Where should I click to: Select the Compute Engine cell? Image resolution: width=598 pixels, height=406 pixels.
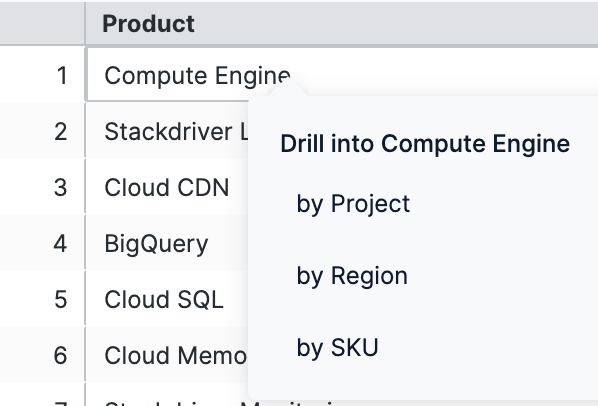tap(197, 75)
